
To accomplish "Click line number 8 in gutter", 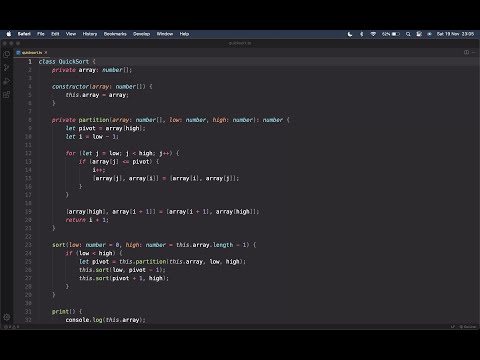I will 30,120.
